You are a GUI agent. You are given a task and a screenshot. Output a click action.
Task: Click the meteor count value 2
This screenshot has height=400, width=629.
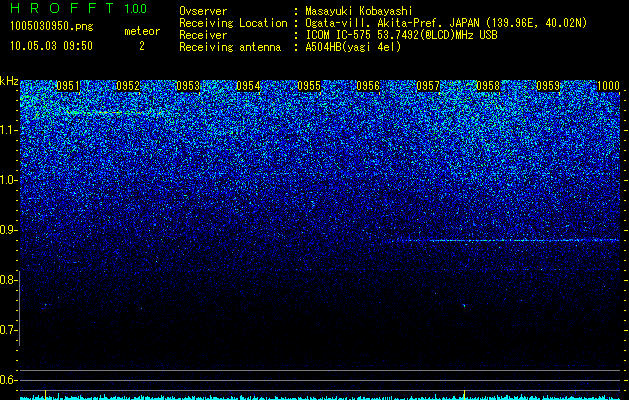142,46
